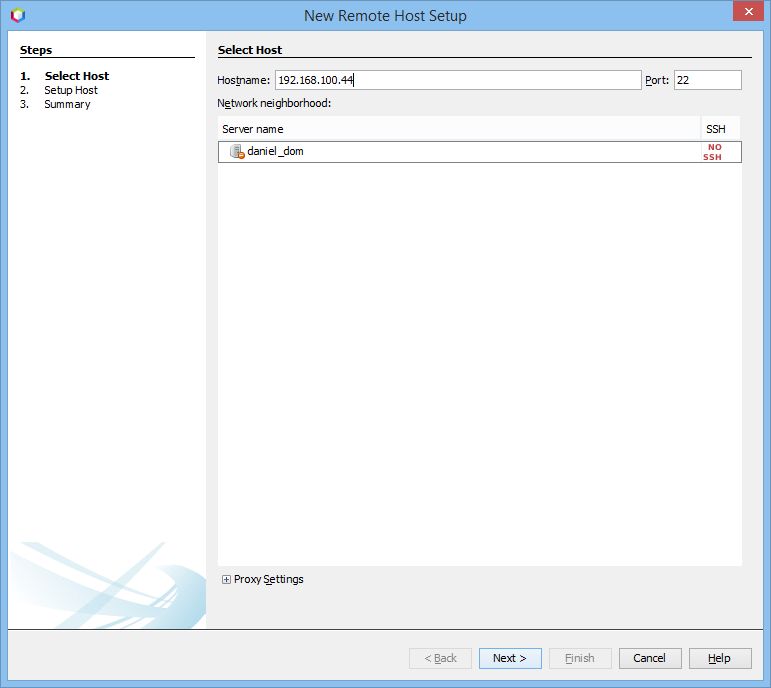The height and width of the screenshot is (688, 771).
Task: Open Help for this wizard
Action: pos(719,658)
